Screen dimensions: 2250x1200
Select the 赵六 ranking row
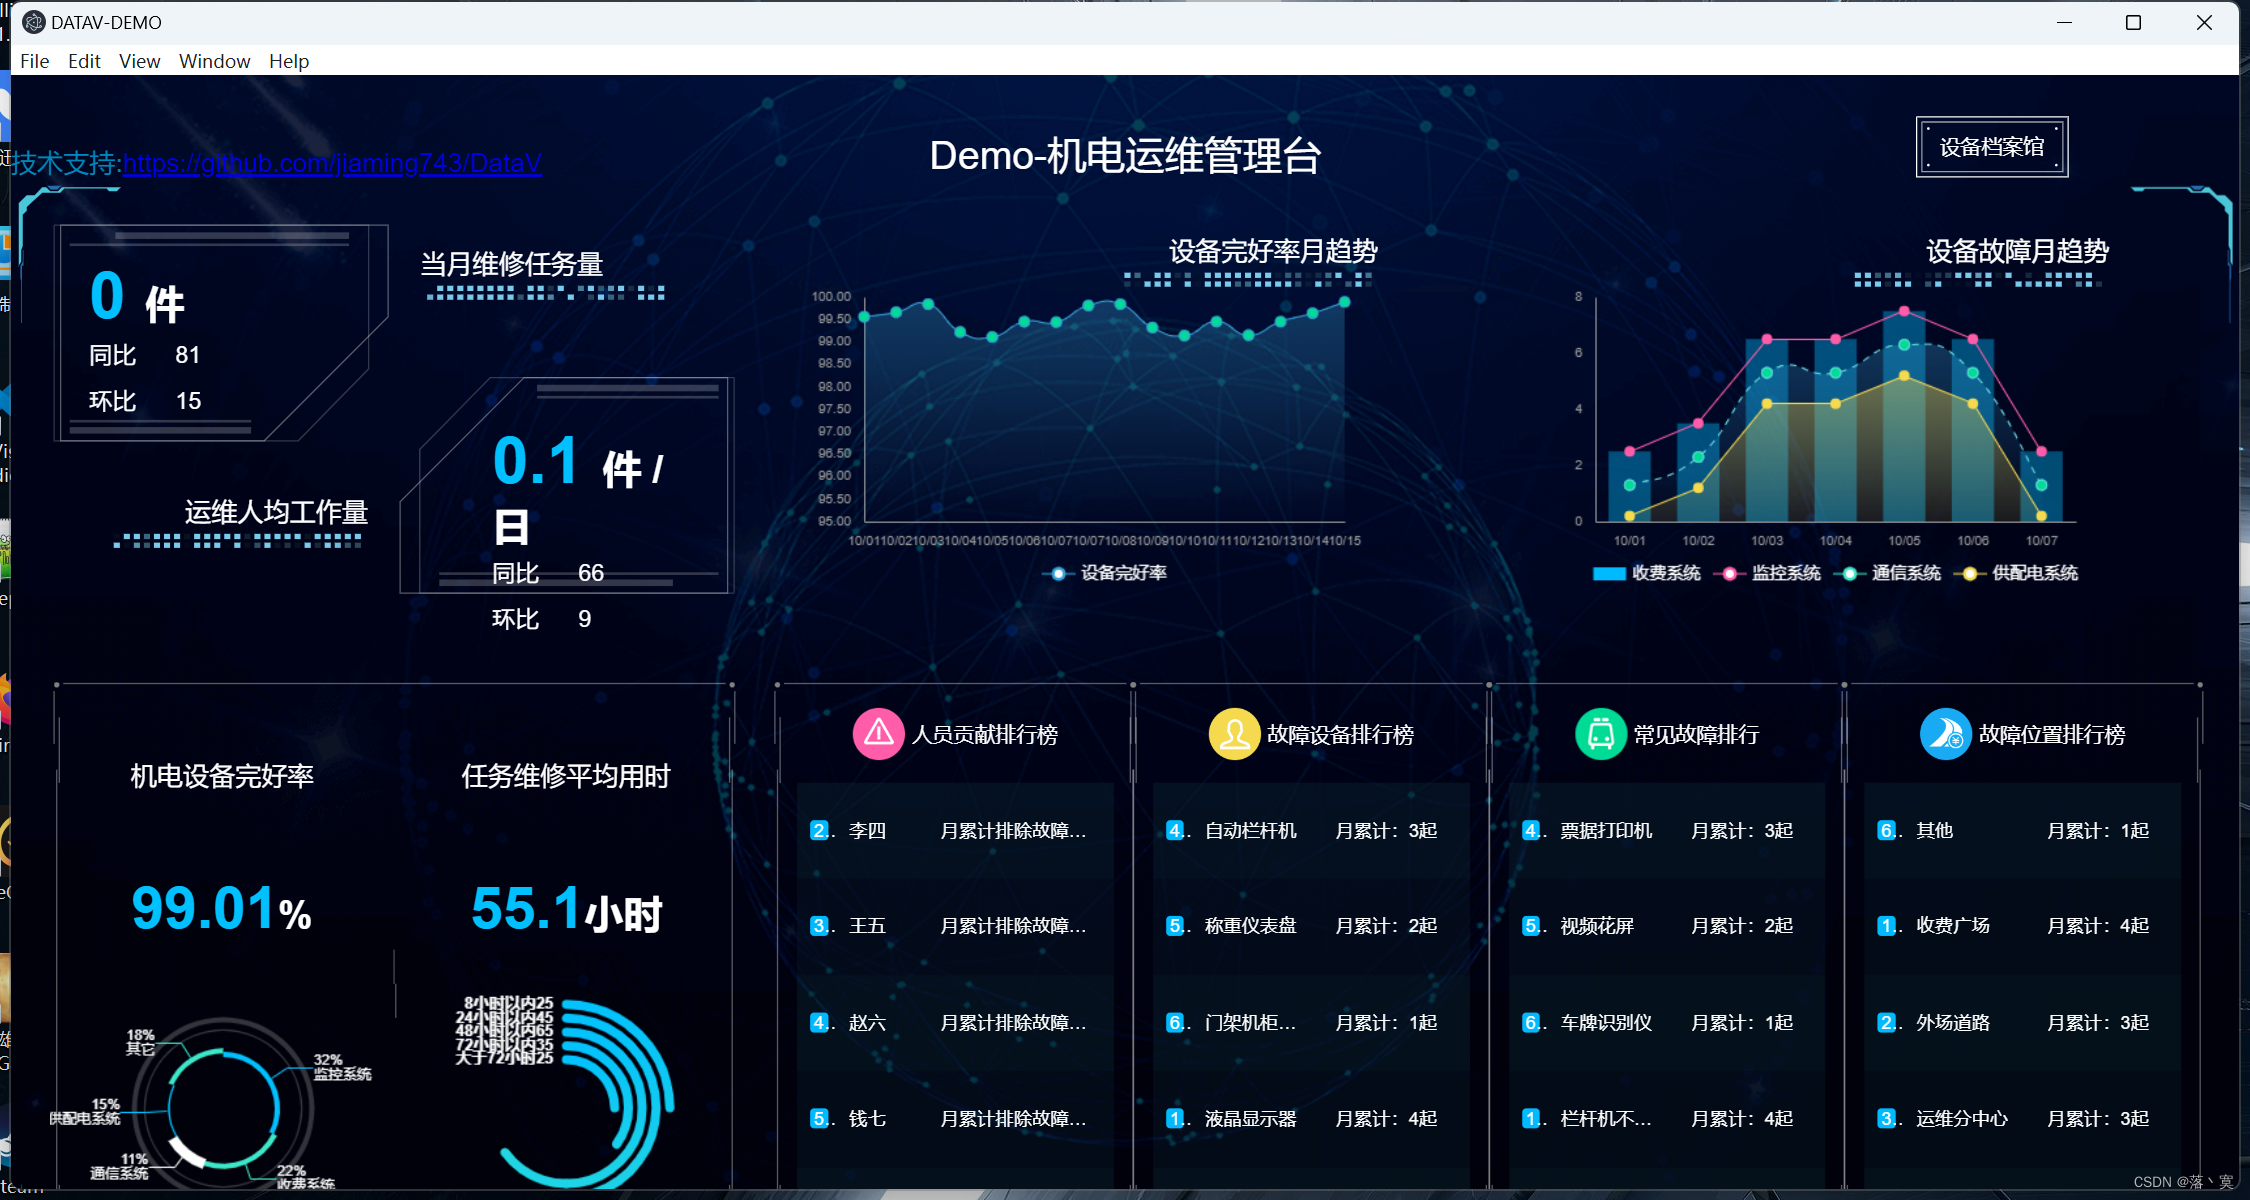click(955, 1023)
